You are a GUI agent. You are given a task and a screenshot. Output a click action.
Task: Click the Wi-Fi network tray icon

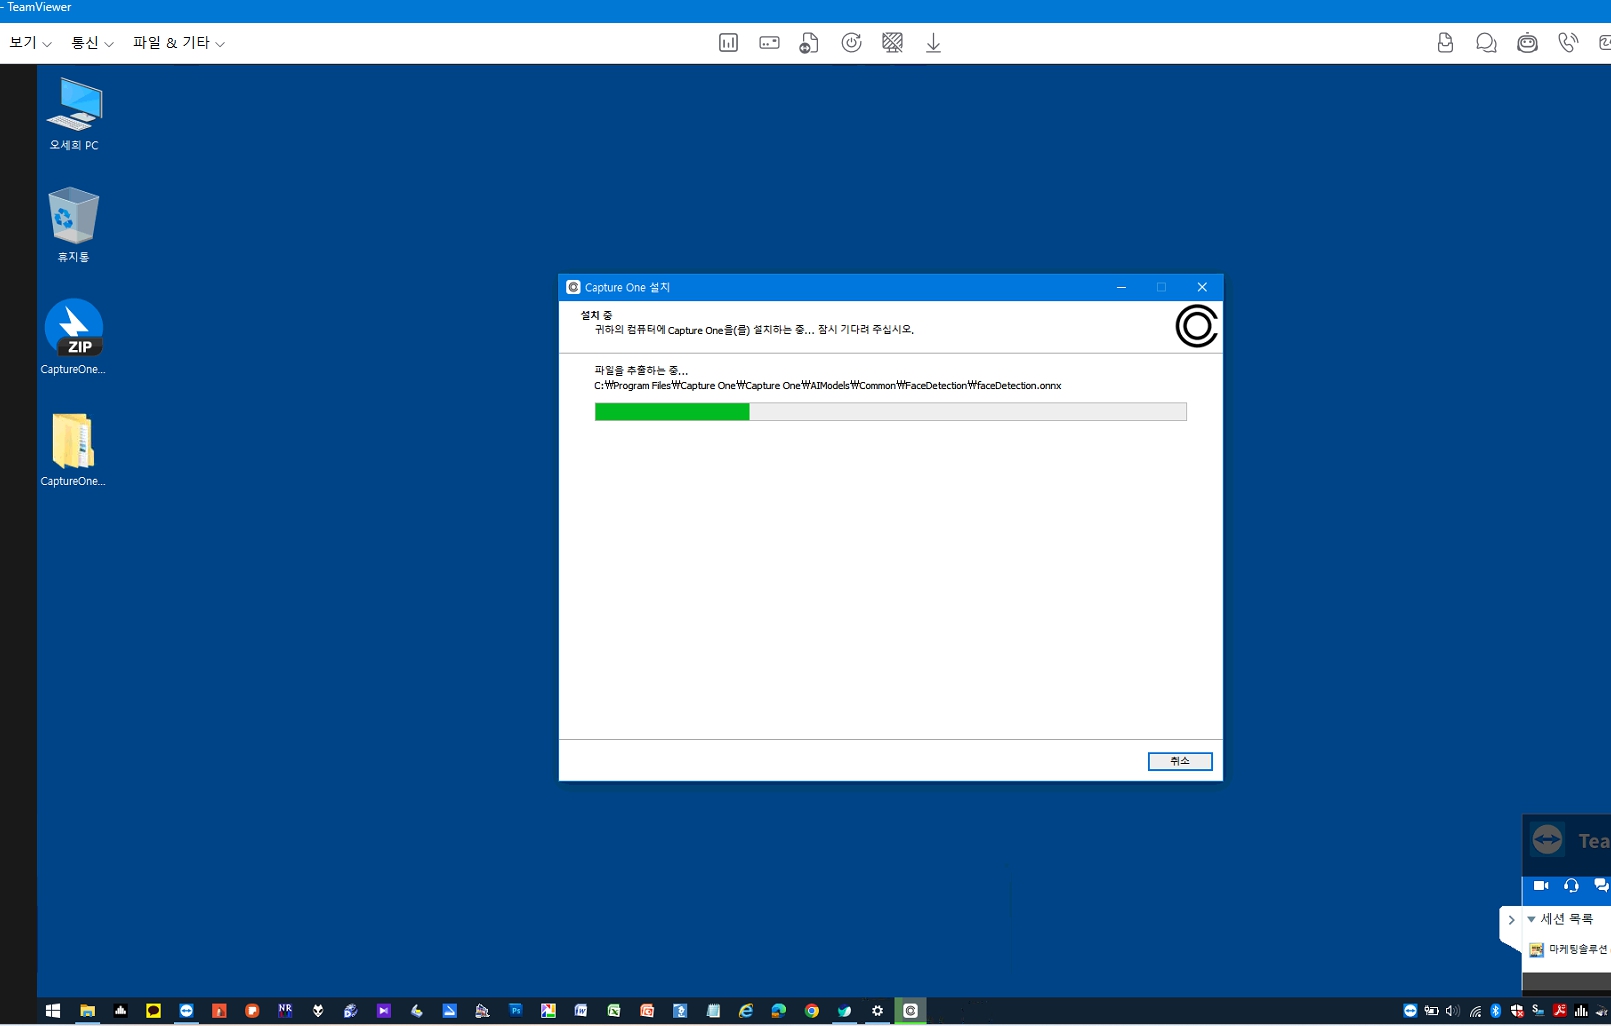coord(1475,1011)
